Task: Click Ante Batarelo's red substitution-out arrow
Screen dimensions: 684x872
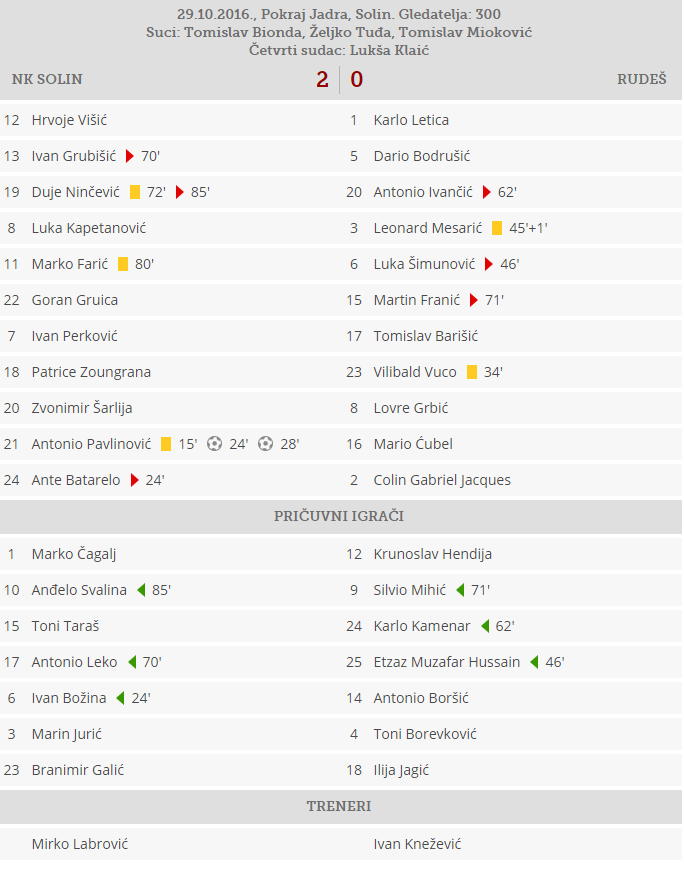Action: 133,480
